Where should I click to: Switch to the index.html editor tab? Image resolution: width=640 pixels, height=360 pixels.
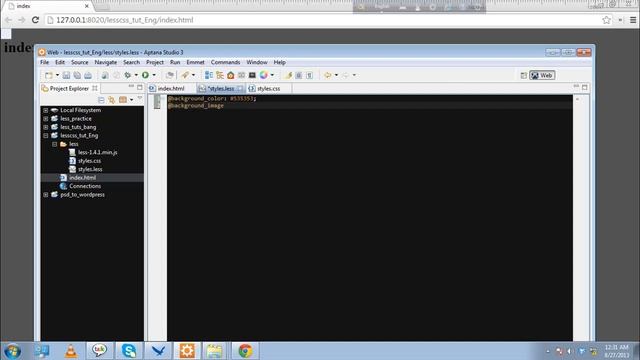point(171,89)
